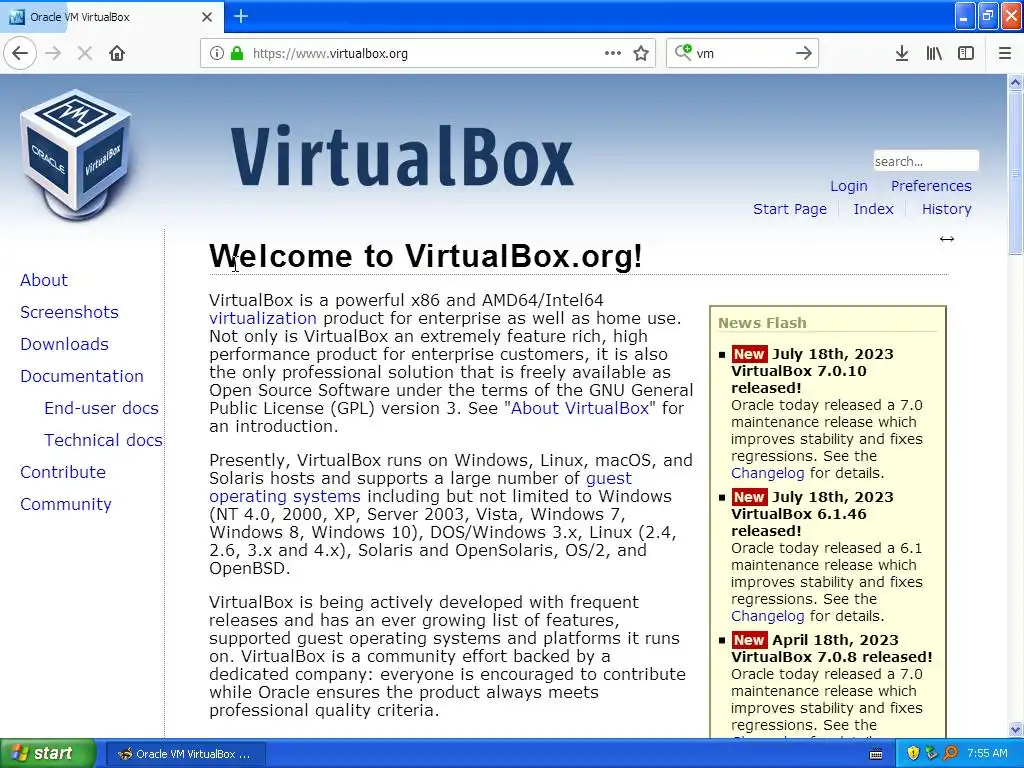Click the vertical scrollbar thumb
This screenshot has width=1024, height=768.
pos(1015,172)
